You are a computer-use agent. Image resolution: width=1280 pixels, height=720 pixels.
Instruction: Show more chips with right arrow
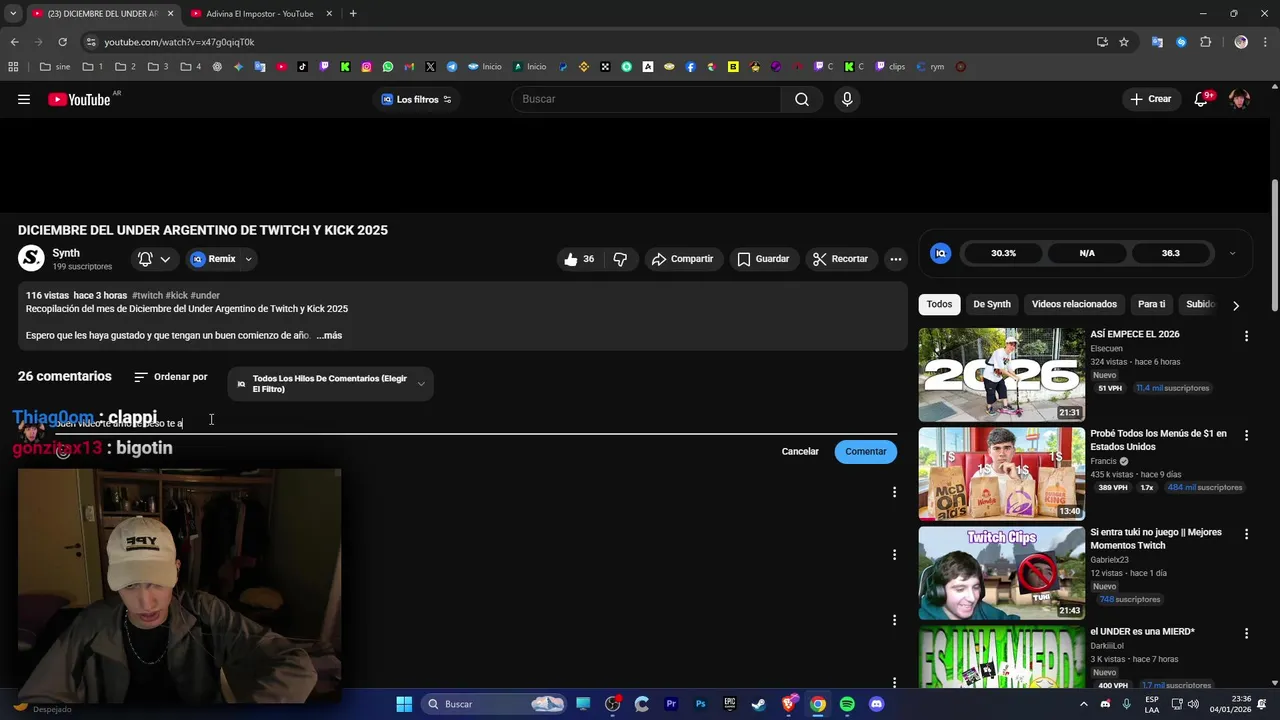1236,305
